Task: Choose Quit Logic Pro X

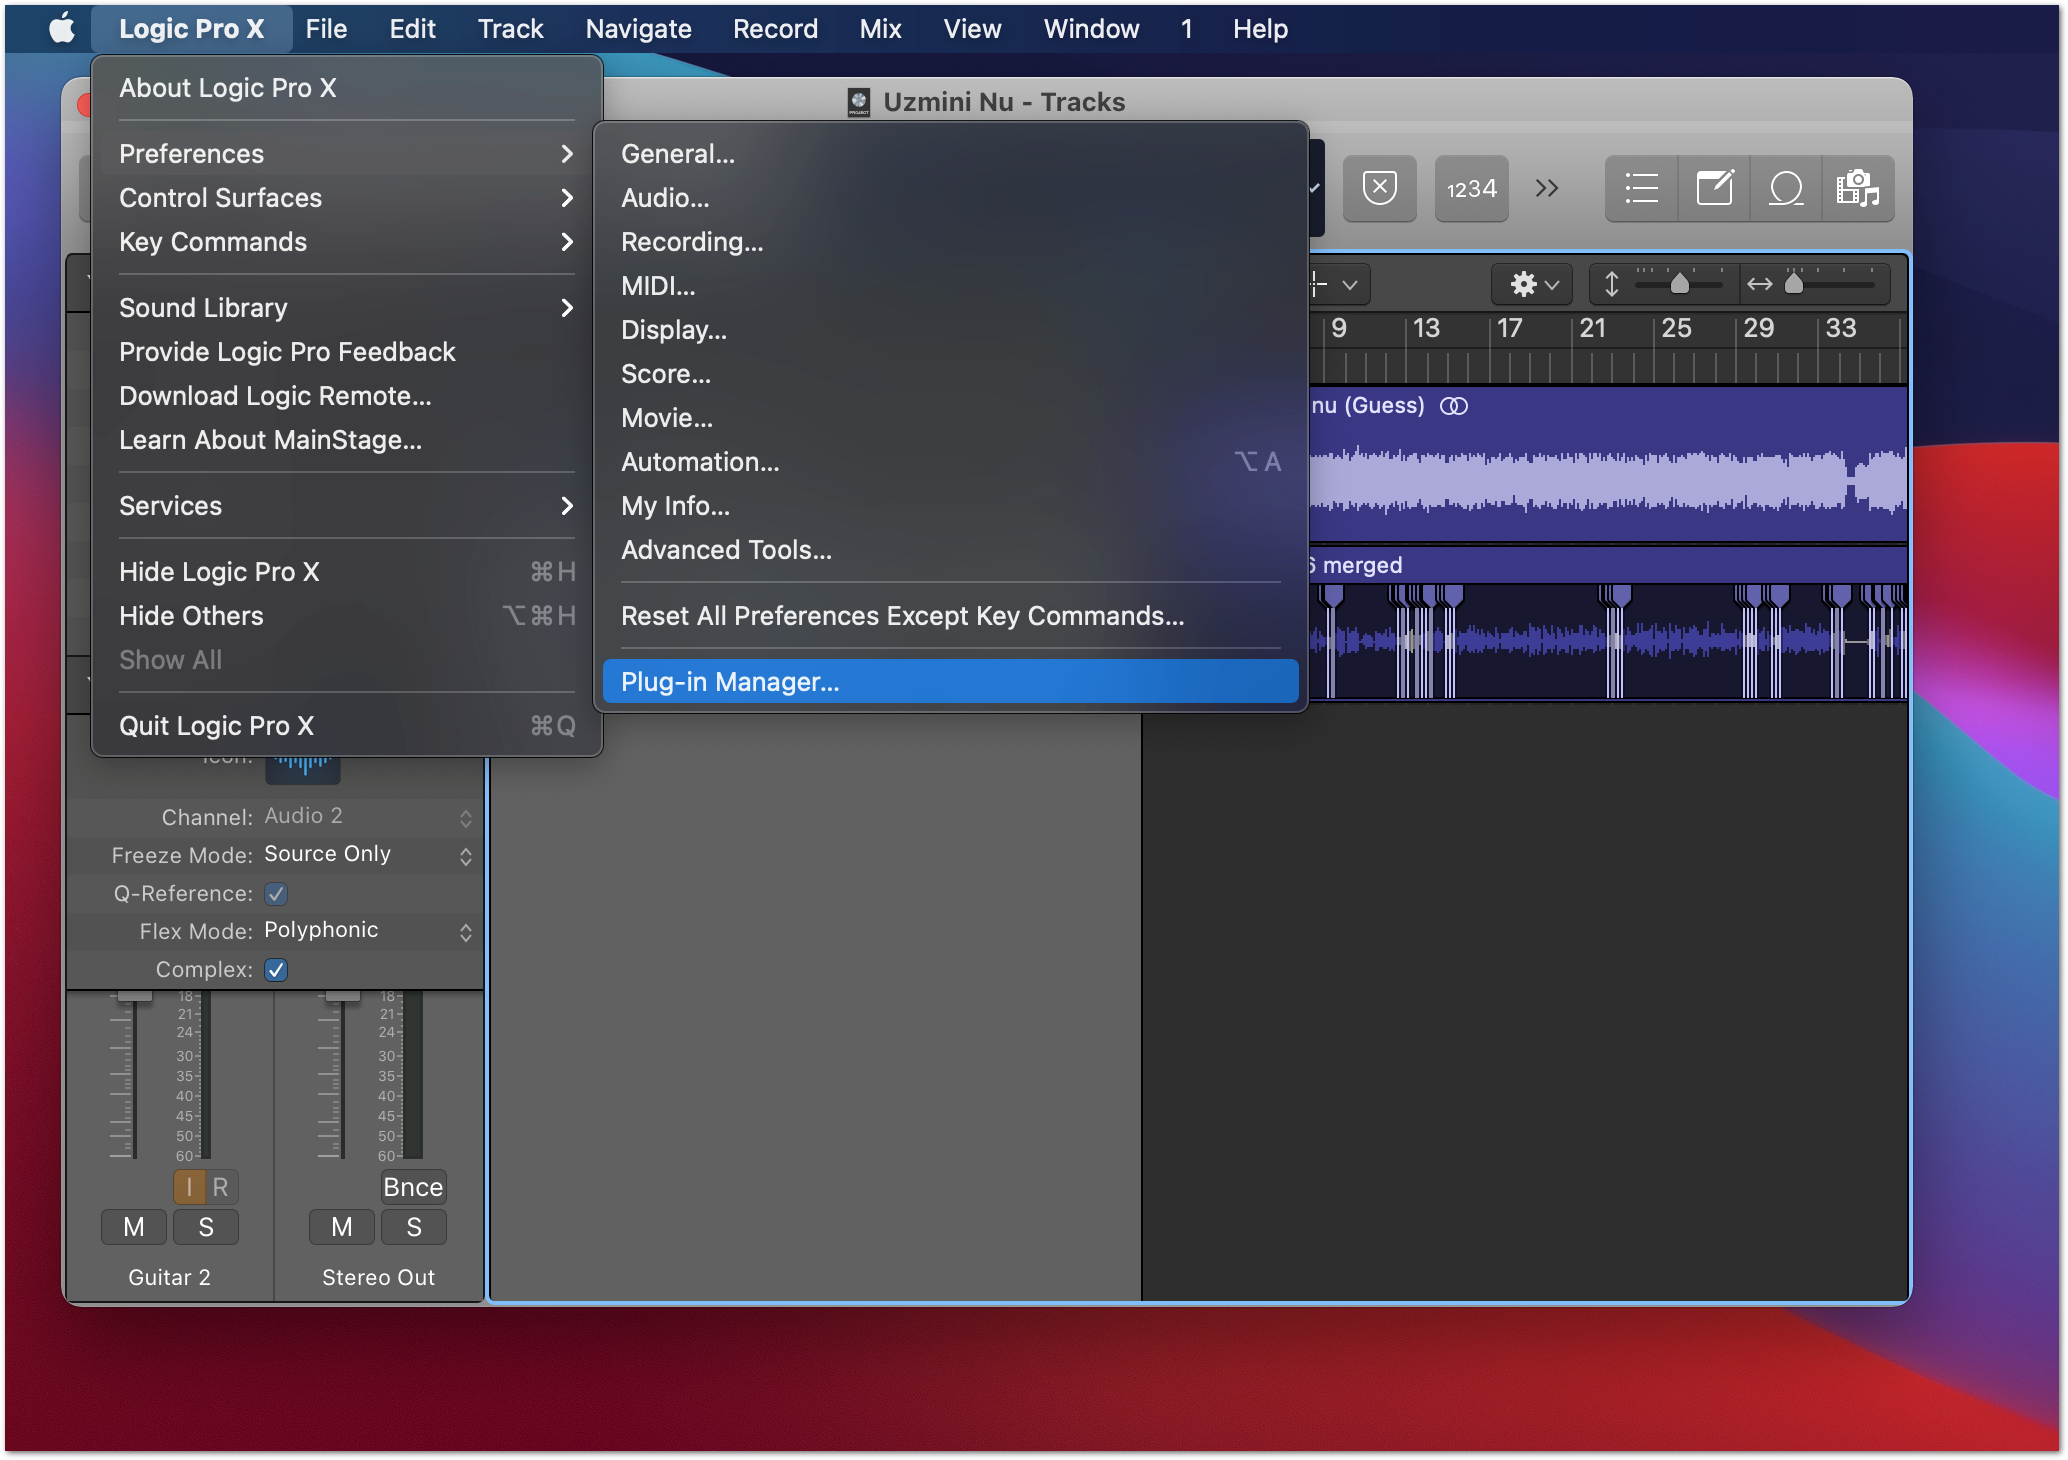Action: click(x=347, y=726)
